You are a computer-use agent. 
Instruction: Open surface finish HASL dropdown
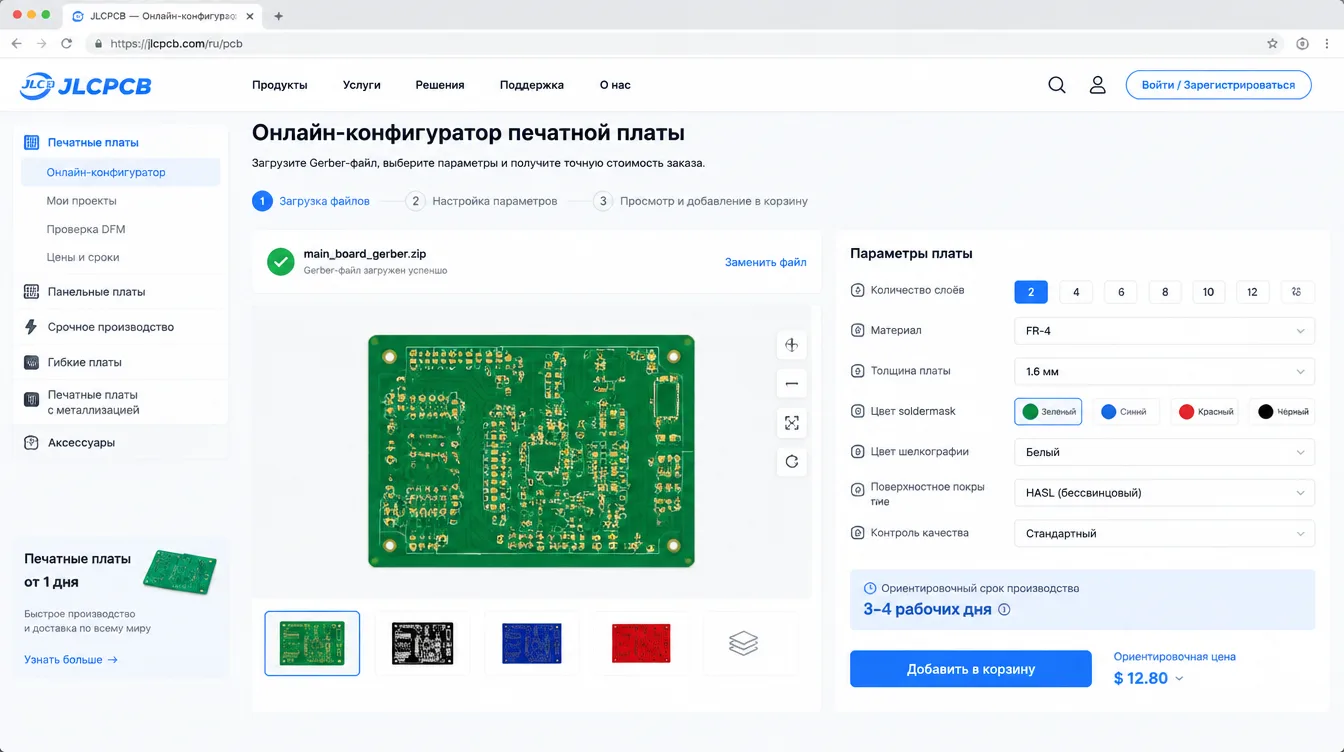[1164, 493]
